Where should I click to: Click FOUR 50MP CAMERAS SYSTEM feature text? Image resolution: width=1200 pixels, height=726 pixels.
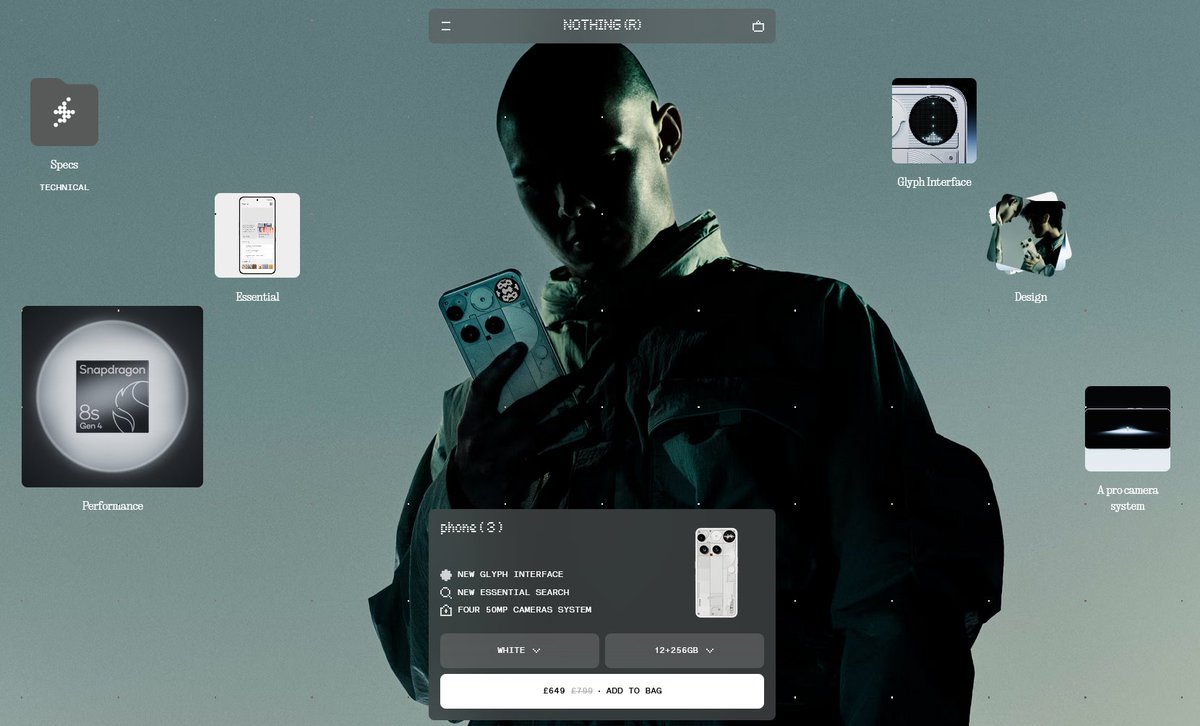(x=524, y=610)
